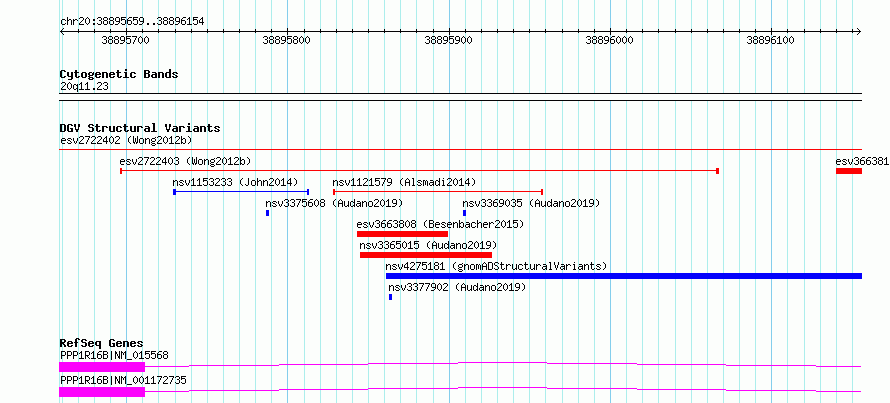Select the esv2722403 red variant span
The width and height of the screenshot is (890, 403).
420,170
